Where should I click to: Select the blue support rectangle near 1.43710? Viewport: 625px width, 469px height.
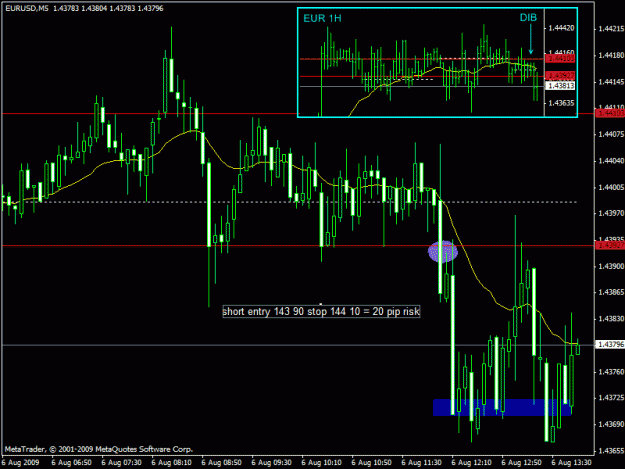tap(502, 407)
